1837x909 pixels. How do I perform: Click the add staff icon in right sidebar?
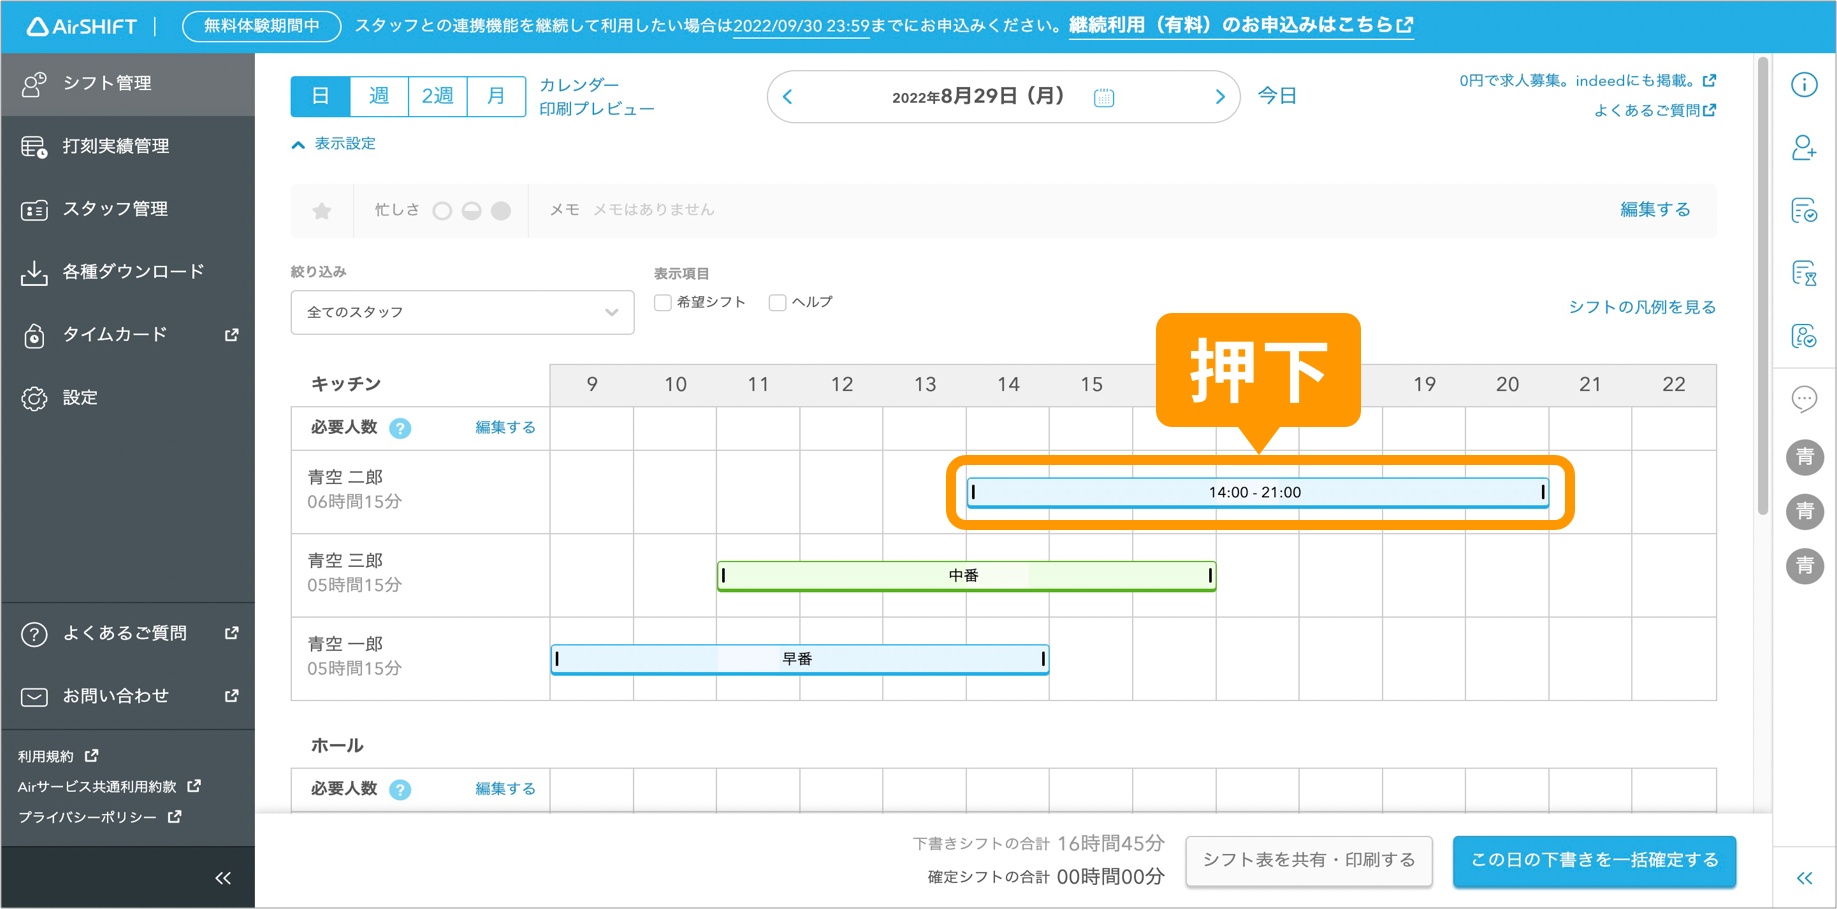[x=1803, y=148]
